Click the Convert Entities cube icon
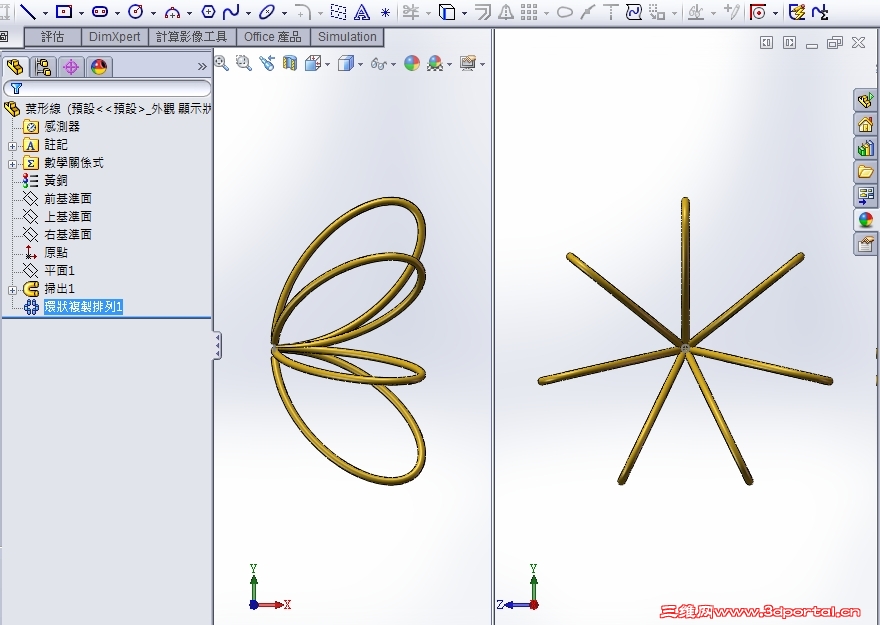 pos(447,12)
